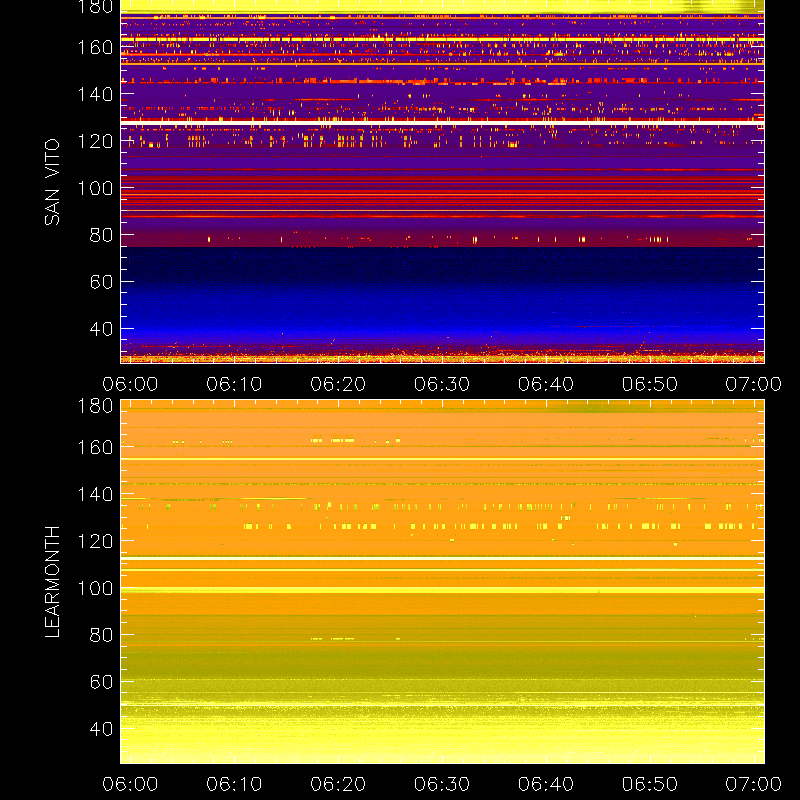This screenshot has height=800, width=800.
Task: Pick the 180 tick label on Learmonth axis
Action: [95, 406]
